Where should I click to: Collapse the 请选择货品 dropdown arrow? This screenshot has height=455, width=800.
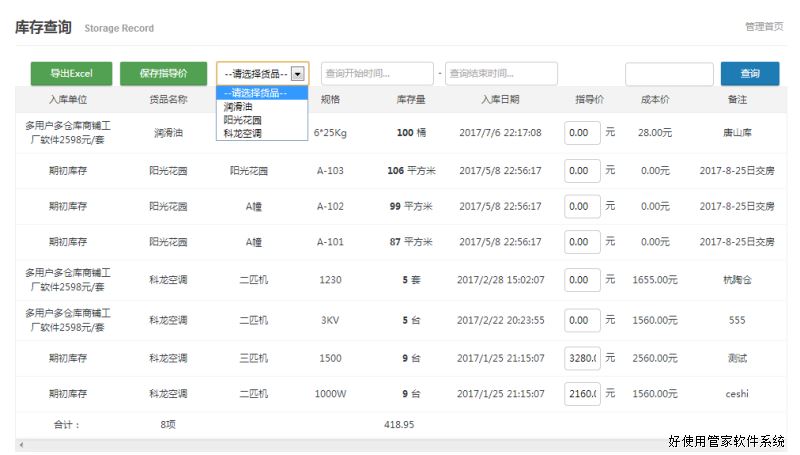pos(297,74)
